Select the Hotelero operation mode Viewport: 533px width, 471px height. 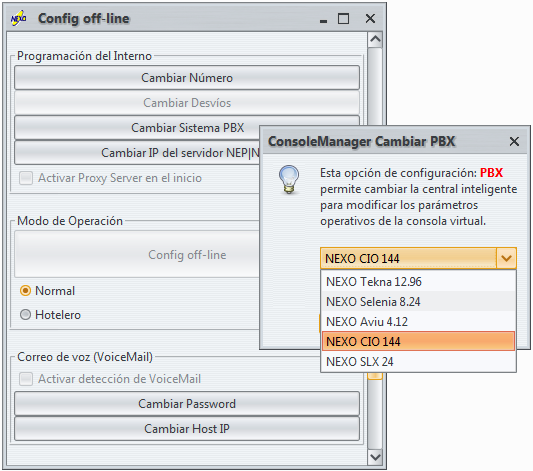coord(50,315)
